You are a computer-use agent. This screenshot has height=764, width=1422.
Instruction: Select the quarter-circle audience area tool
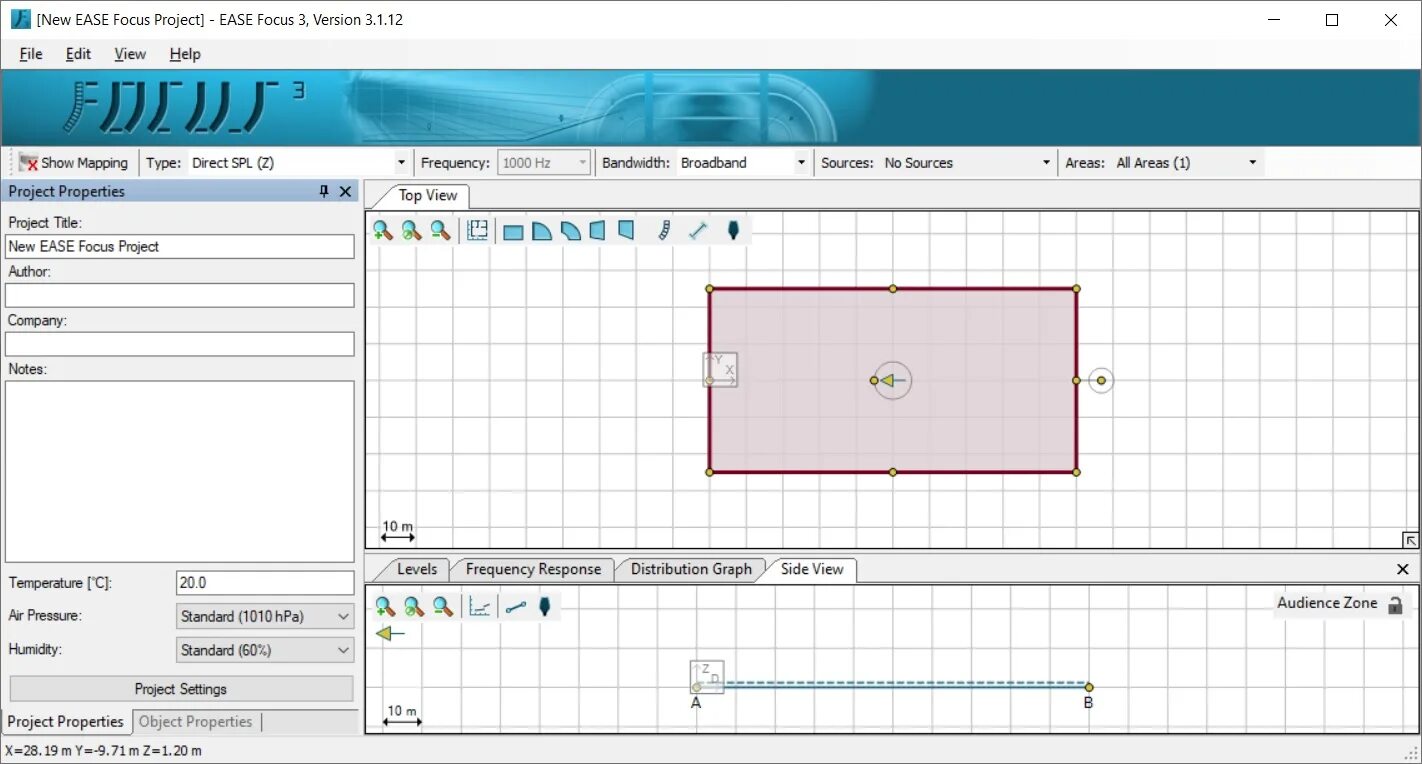pos(542,232)
